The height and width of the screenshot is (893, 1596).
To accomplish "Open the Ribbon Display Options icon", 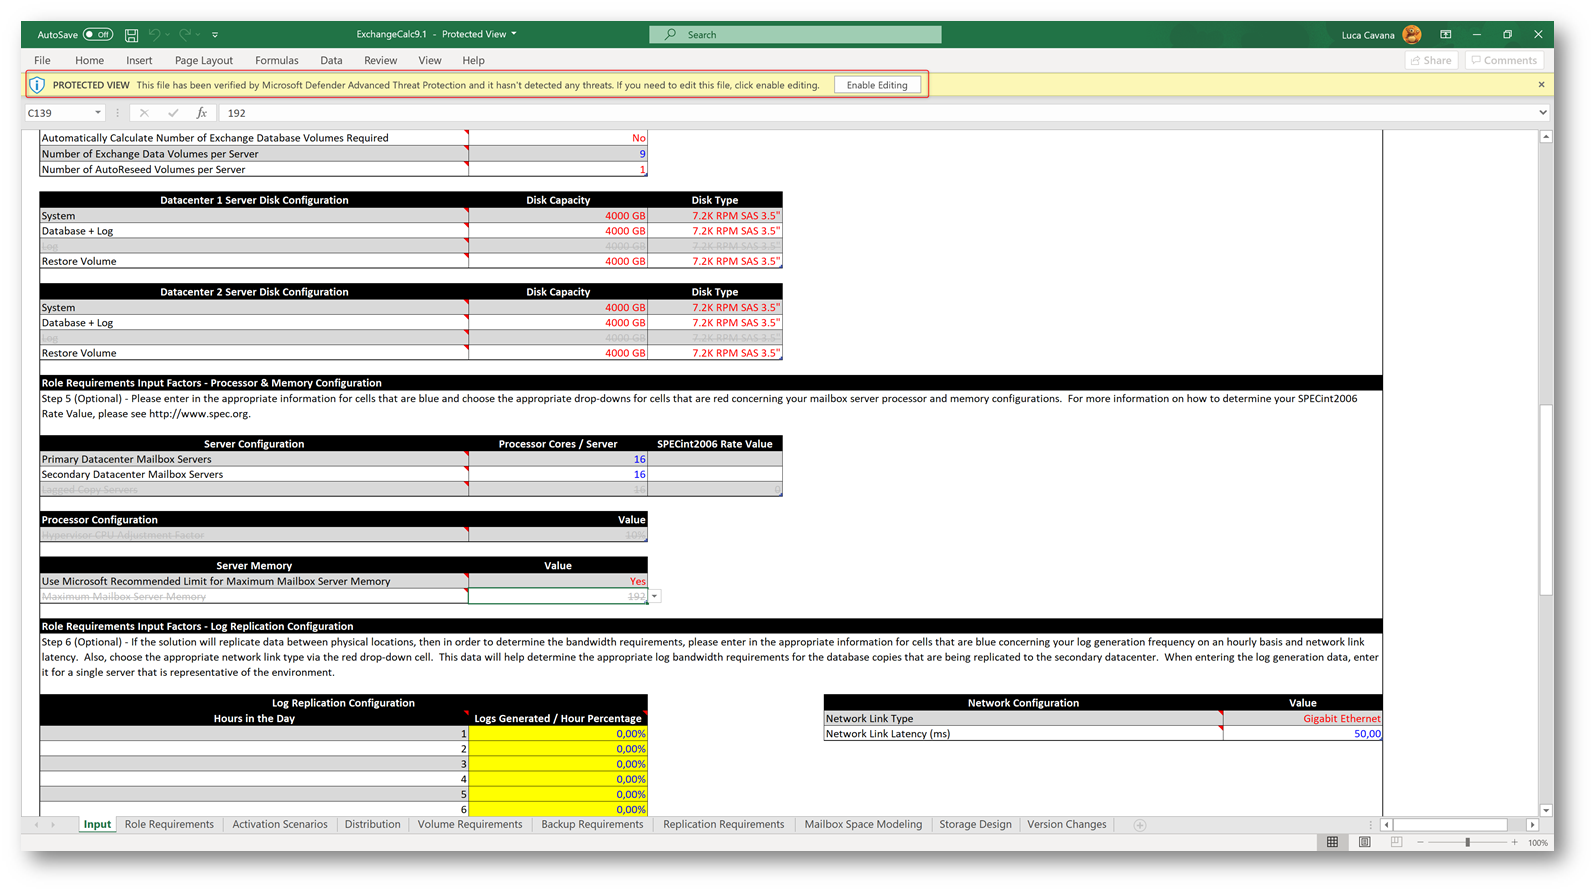I will click(1446, 35).
